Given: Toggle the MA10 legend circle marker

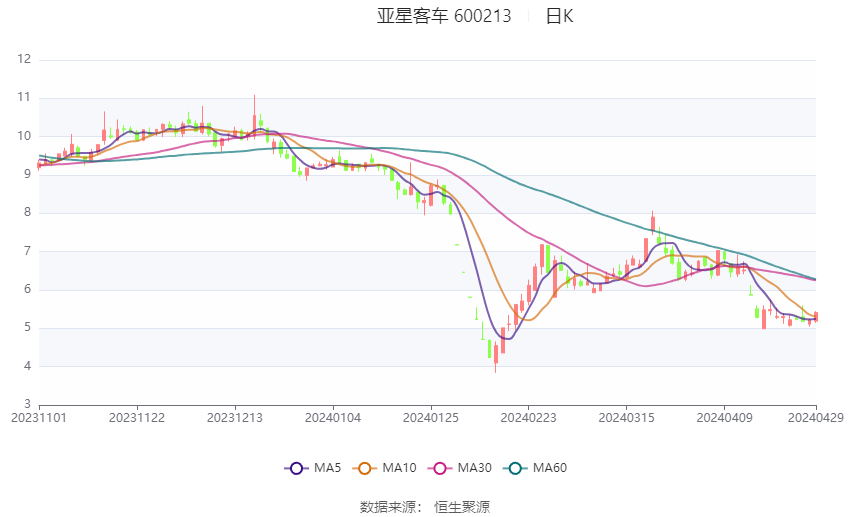Looking at the screenshot, I should pyautogui.click(x=365, y=468).
